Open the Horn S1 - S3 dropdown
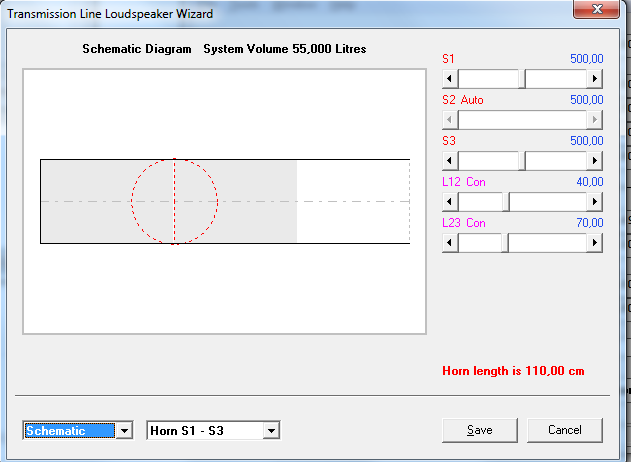 click(272, 431)
